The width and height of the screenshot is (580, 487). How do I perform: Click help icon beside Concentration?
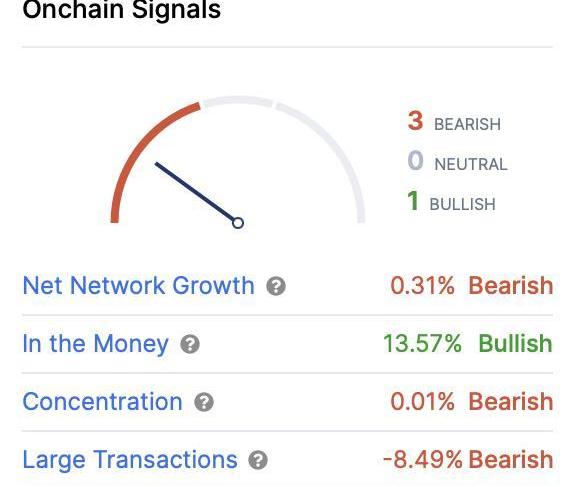pos(204,402)
